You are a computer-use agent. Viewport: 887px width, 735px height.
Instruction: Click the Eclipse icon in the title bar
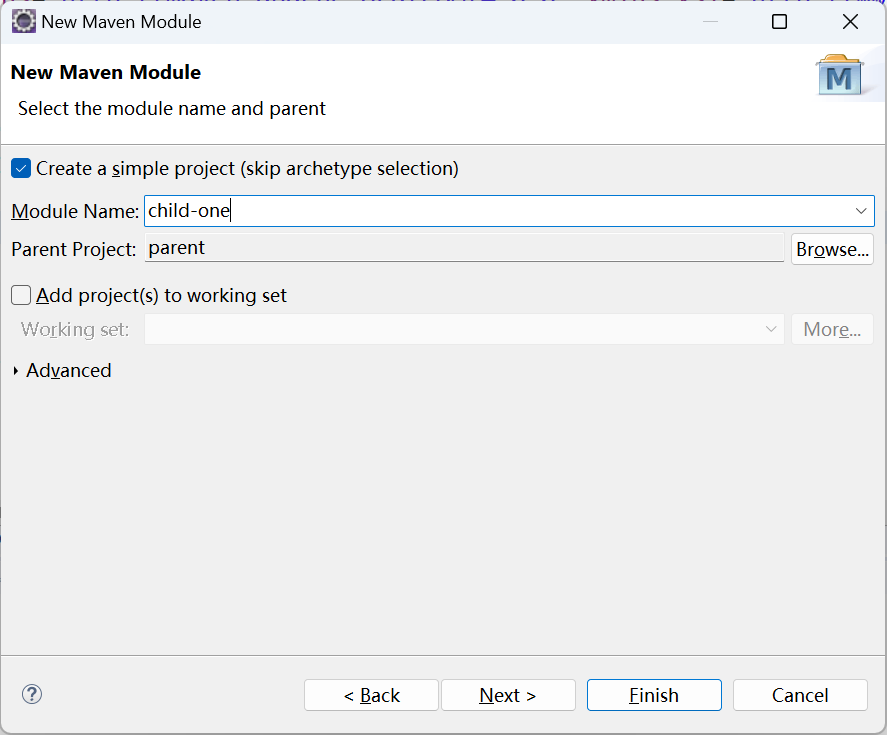(x=24, y=22)
